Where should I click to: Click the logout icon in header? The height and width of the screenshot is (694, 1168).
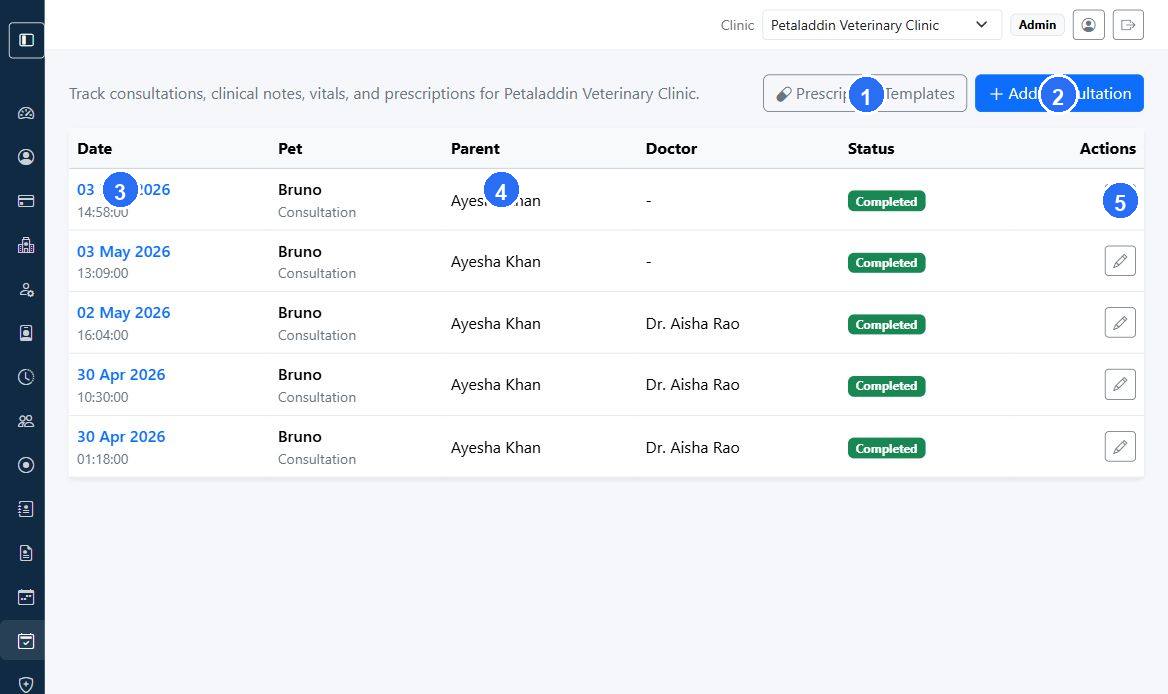1128,25
